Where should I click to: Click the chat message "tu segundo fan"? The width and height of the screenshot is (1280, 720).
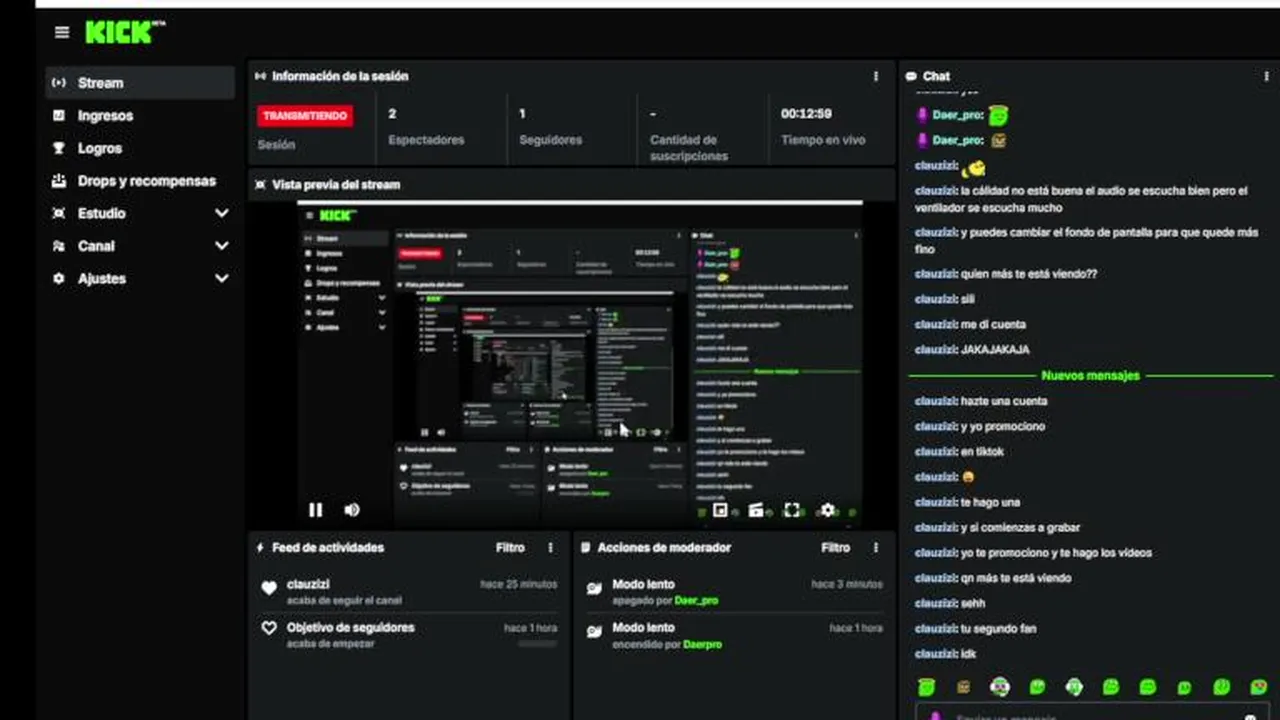coord(998,629)
